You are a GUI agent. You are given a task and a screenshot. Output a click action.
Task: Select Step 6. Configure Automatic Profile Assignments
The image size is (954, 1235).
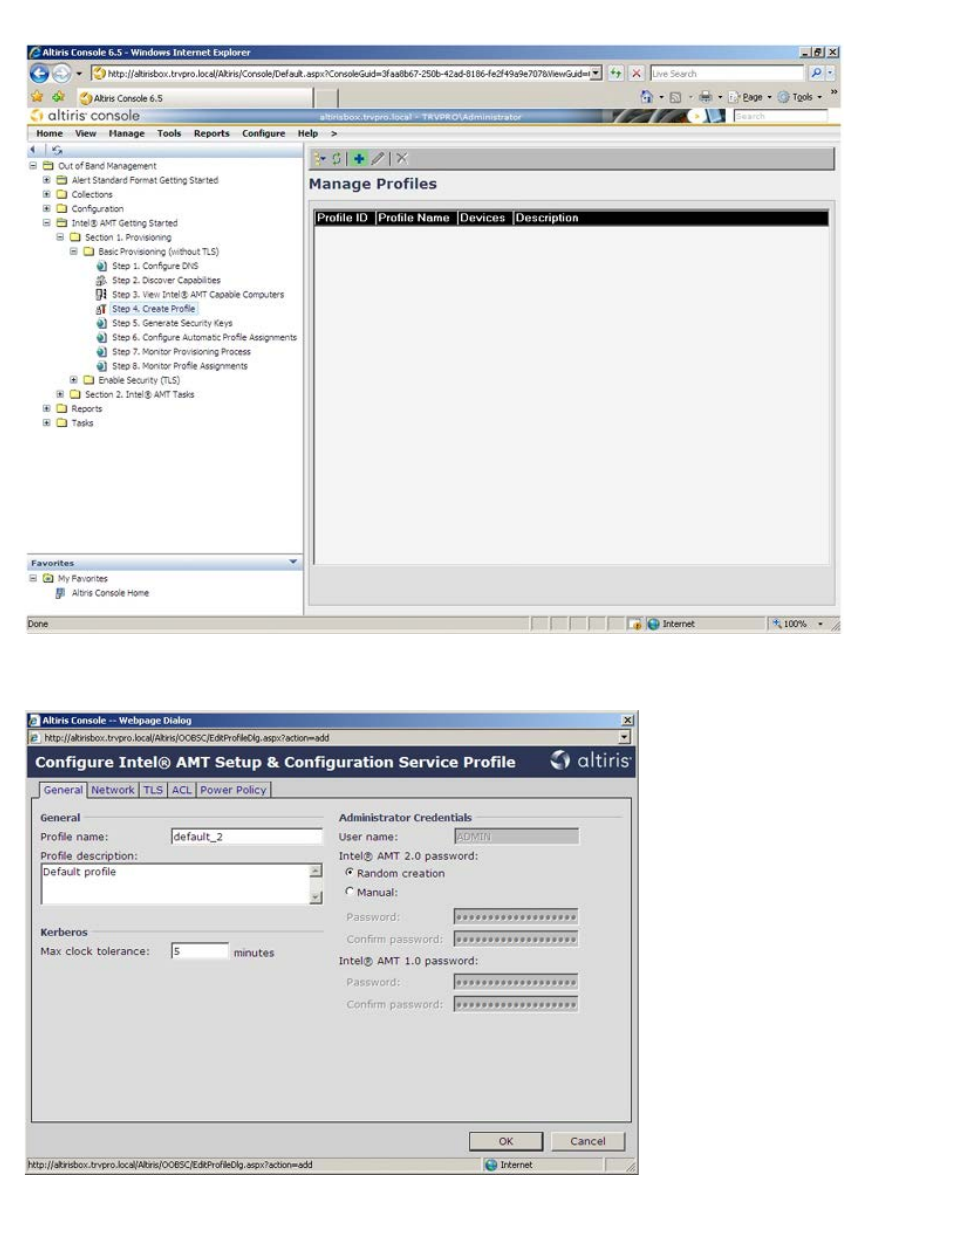pyautogui.click(x=204, y=337)
